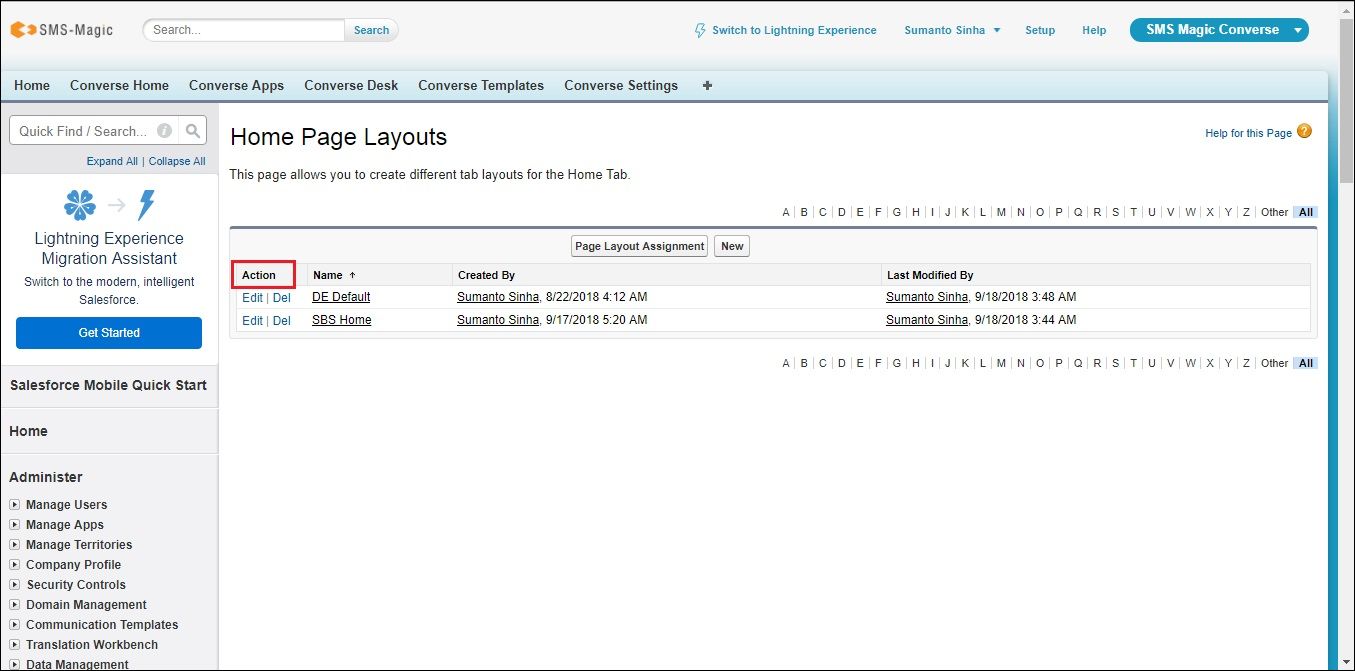Open the Converse Apps tab
The width and height of the screenshot is (1355, 671).
pyautogui.click(x=236, y=86)
